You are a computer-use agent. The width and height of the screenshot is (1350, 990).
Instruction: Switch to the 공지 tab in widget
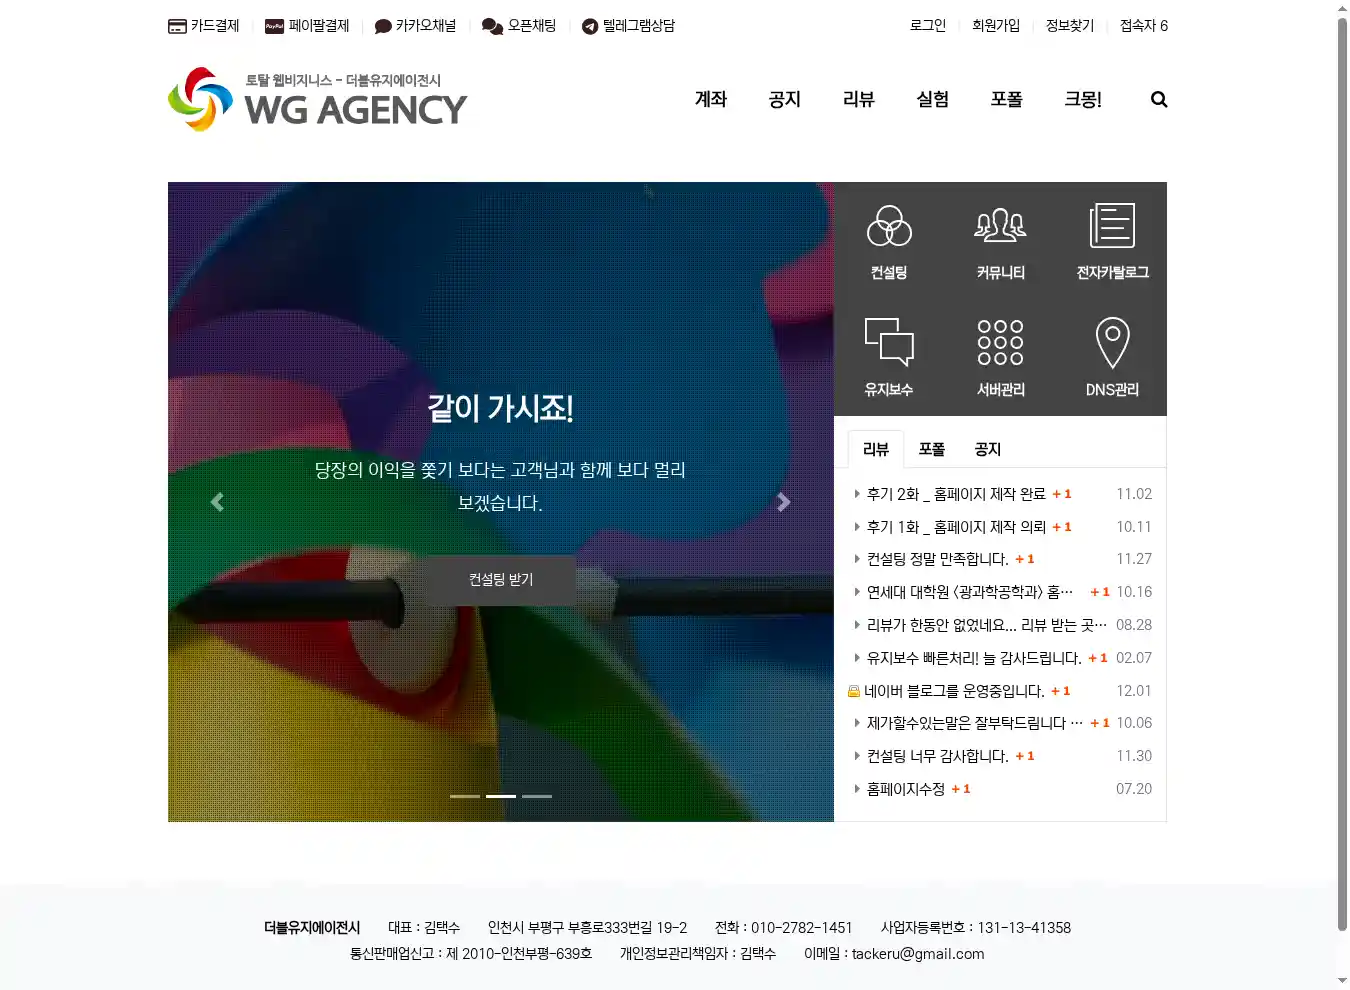pos(988,449)
